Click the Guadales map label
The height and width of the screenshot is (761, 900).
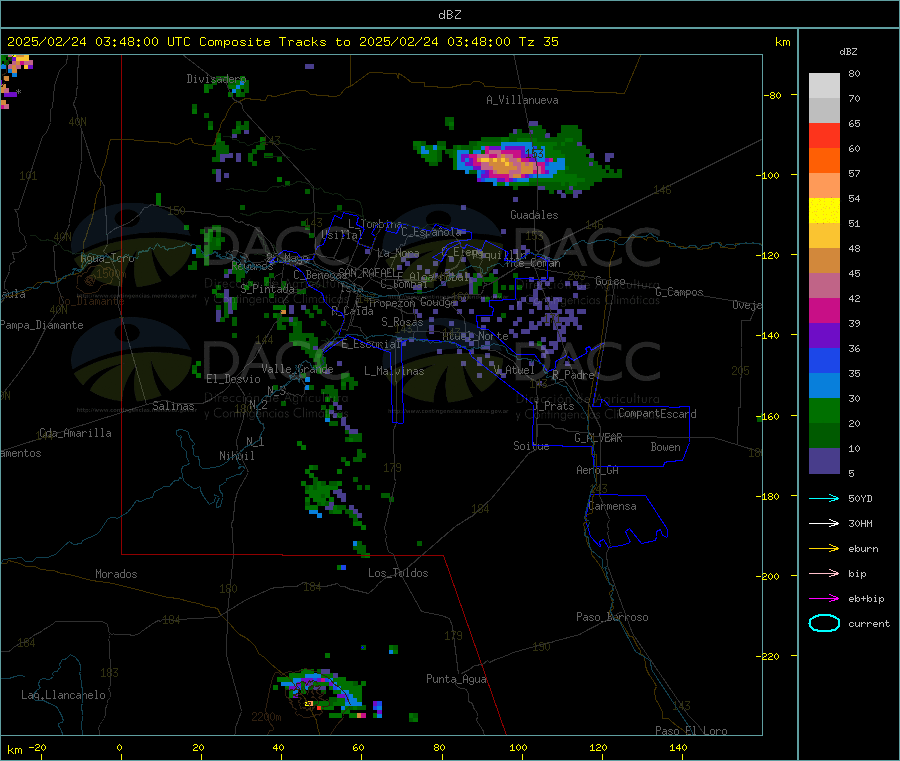click(534, 215)
